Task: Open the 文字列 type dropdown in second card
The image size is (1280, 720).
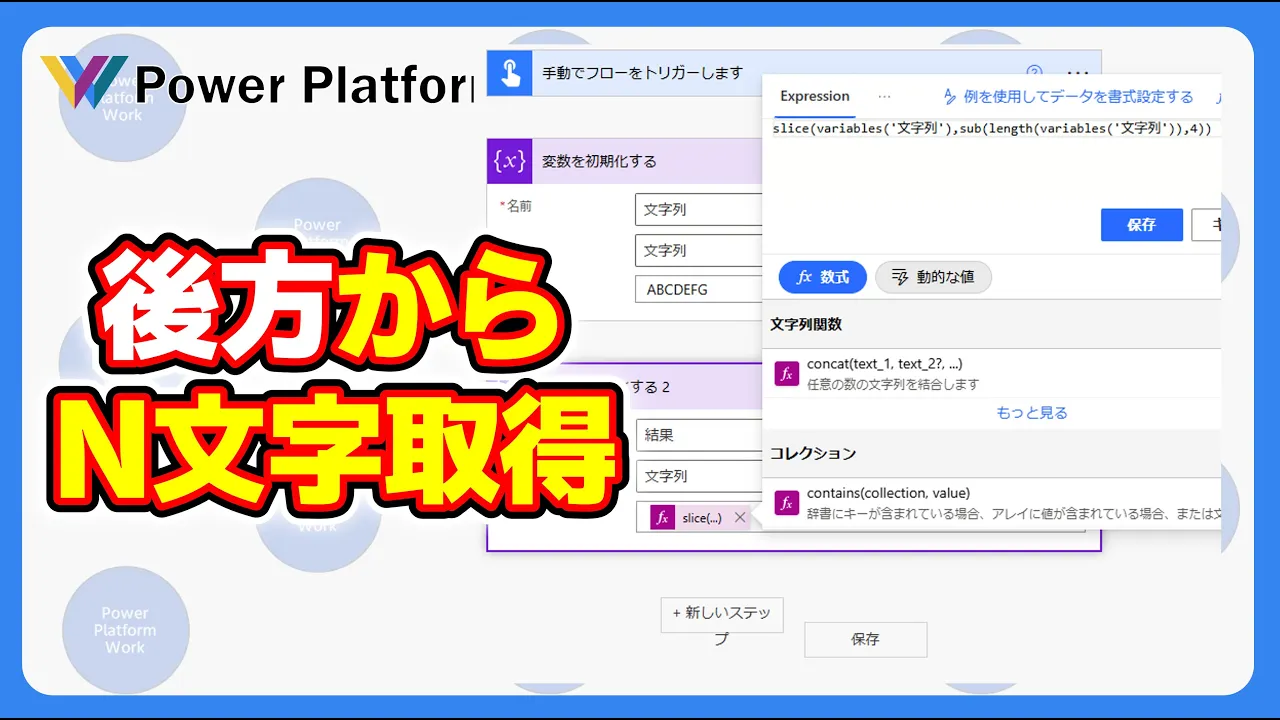Action: click(699, 476)
